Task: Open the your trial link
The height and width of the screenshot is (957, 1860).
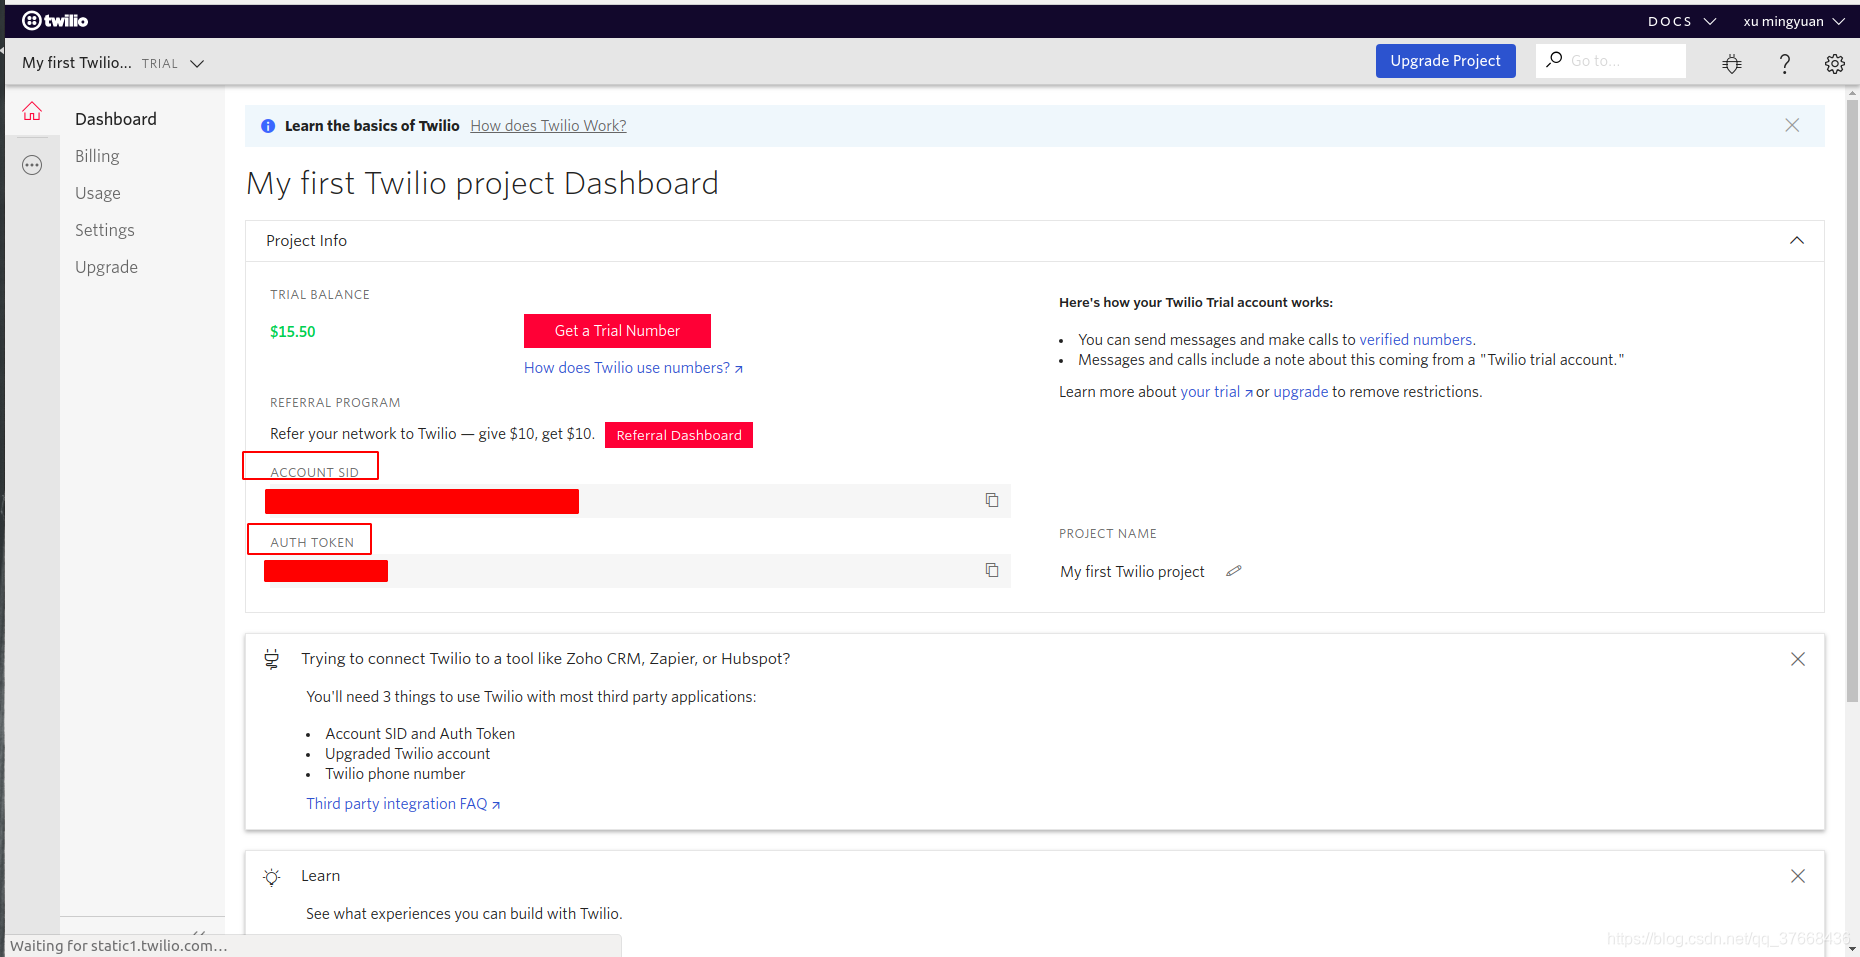Action: pyautogui.click(x=1216, y=392)
